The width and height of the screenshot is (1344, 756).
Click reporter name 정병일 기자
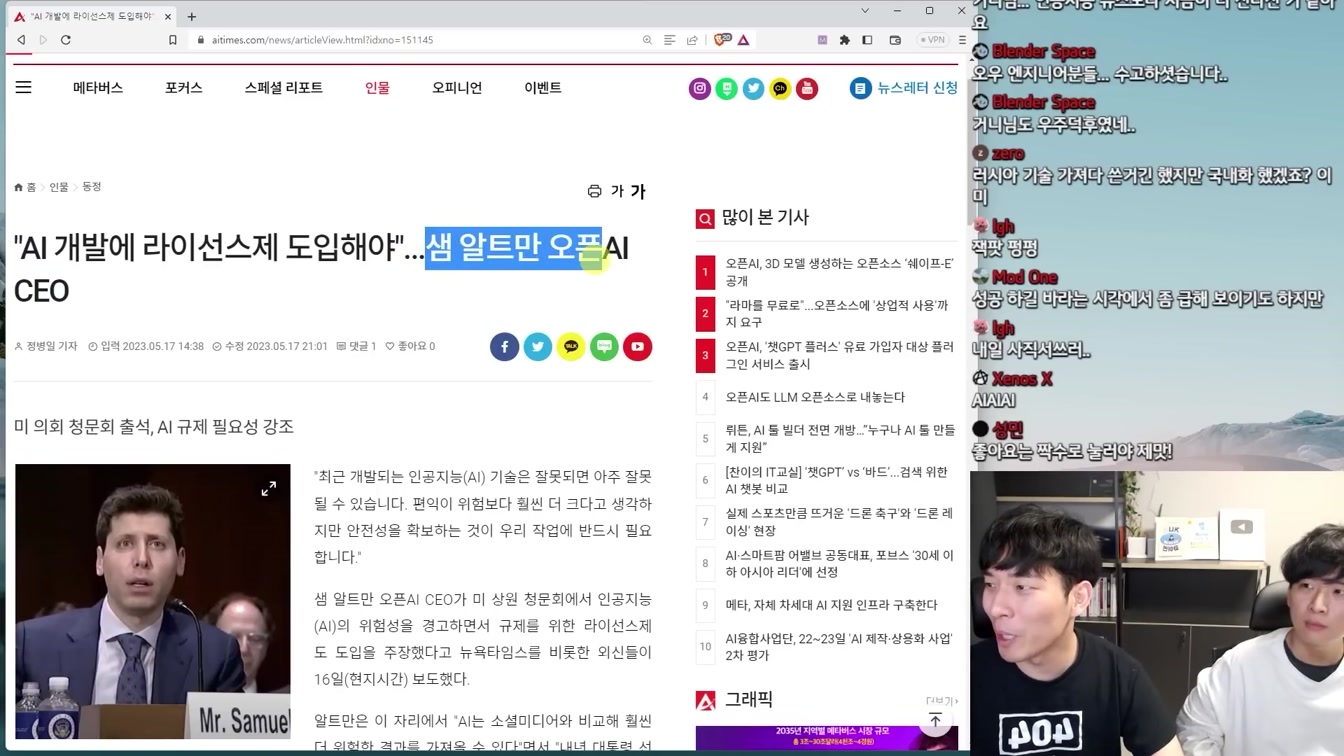(x=46, y=346)
